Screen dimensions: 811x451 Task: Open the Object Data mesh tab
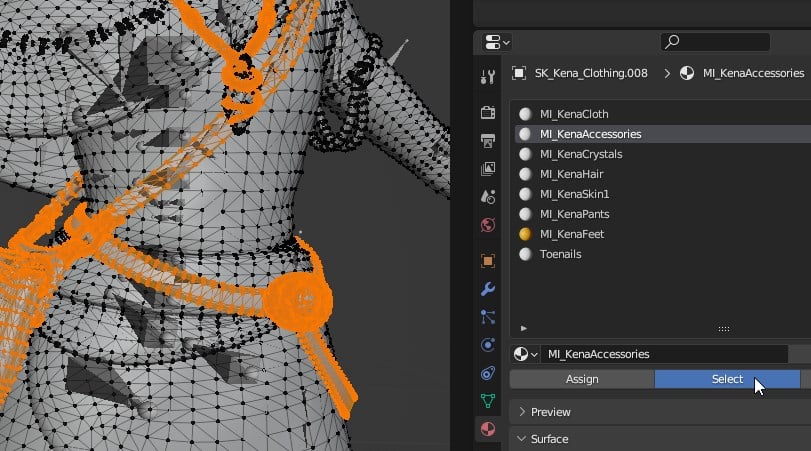point(488,401)
